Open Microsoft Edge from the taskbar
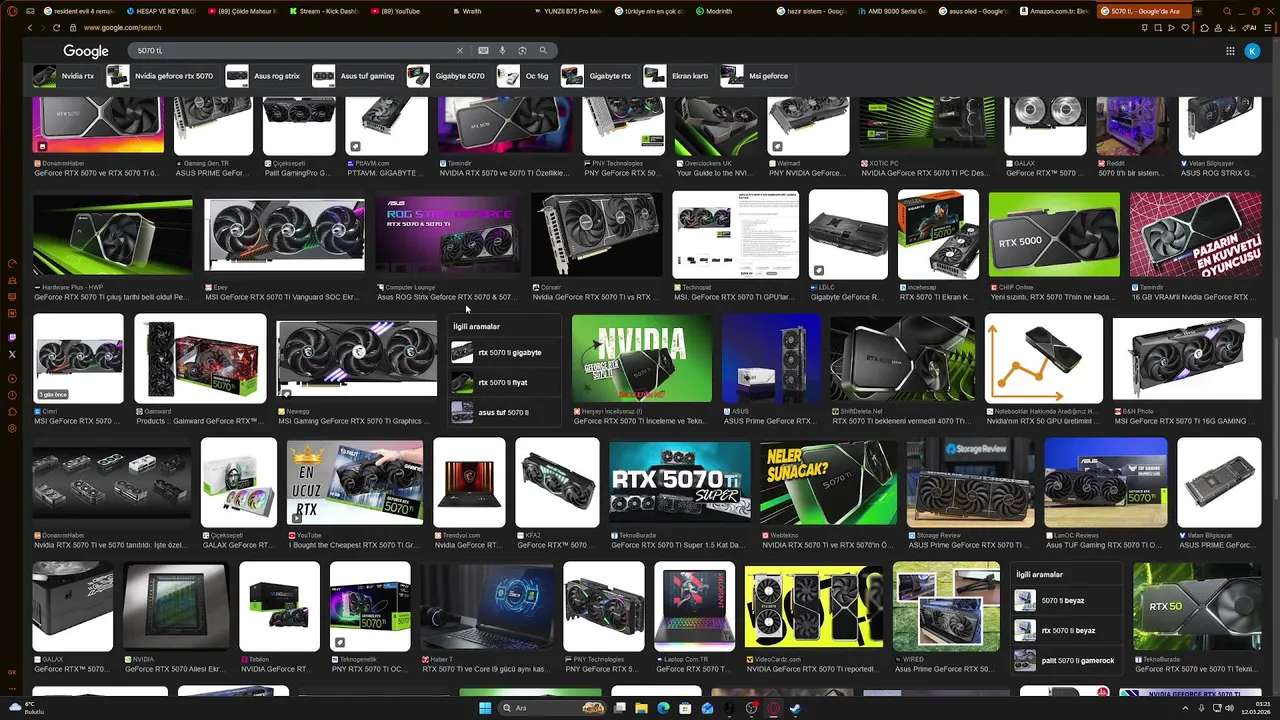1280x720 pixels. [x=663, y=708]
